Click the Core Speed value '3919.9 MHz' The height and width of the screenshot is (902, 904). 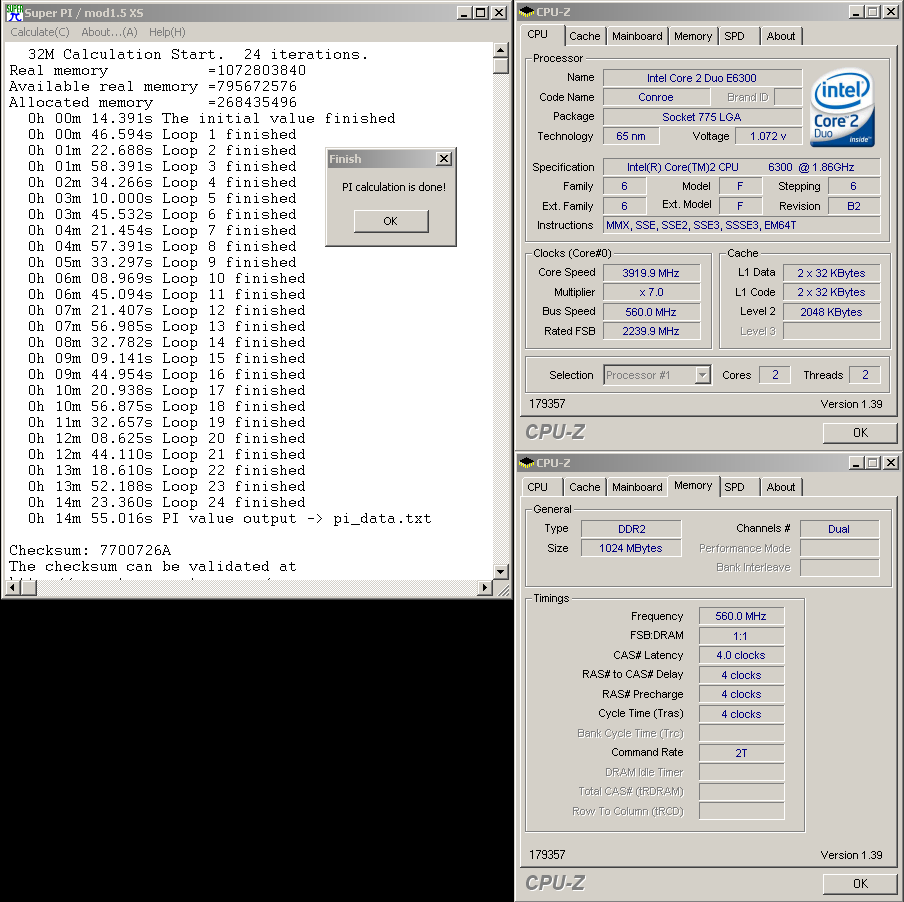tap(651, 273)
